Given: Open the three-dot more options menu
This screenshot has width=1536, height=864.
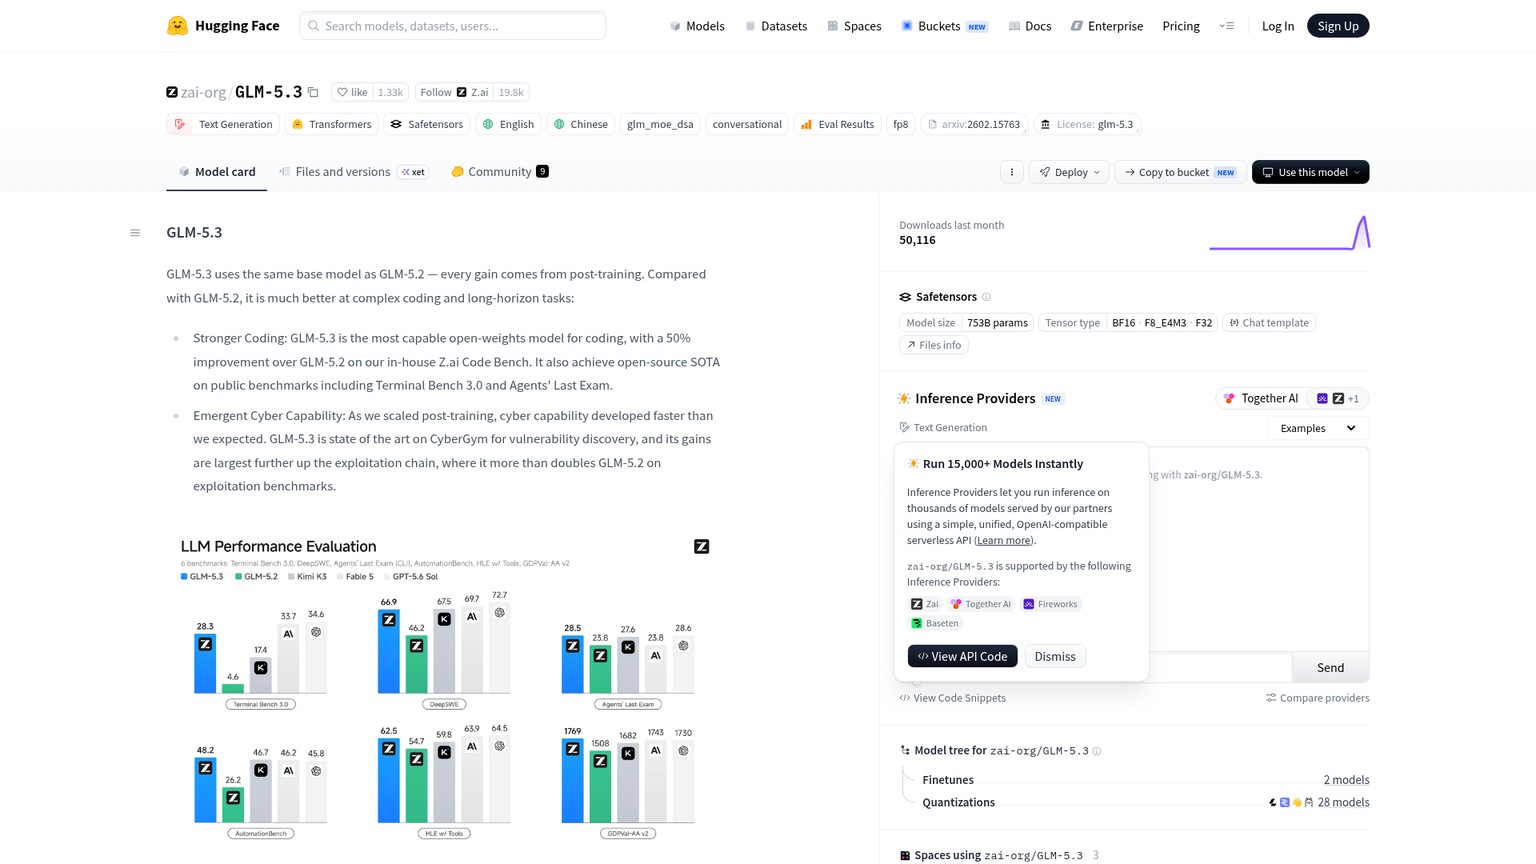Looking at the screenshot, I should (x=1012, y=172).
